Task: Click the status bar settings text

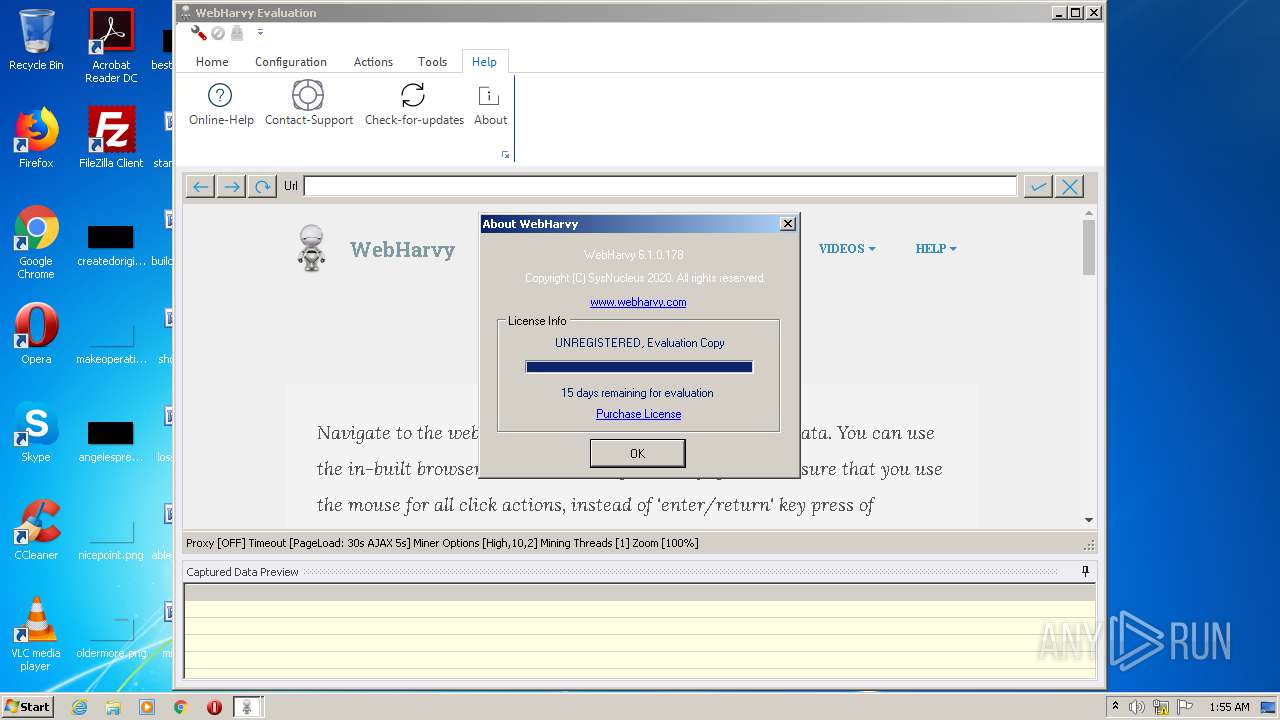Action: [442, 543]
